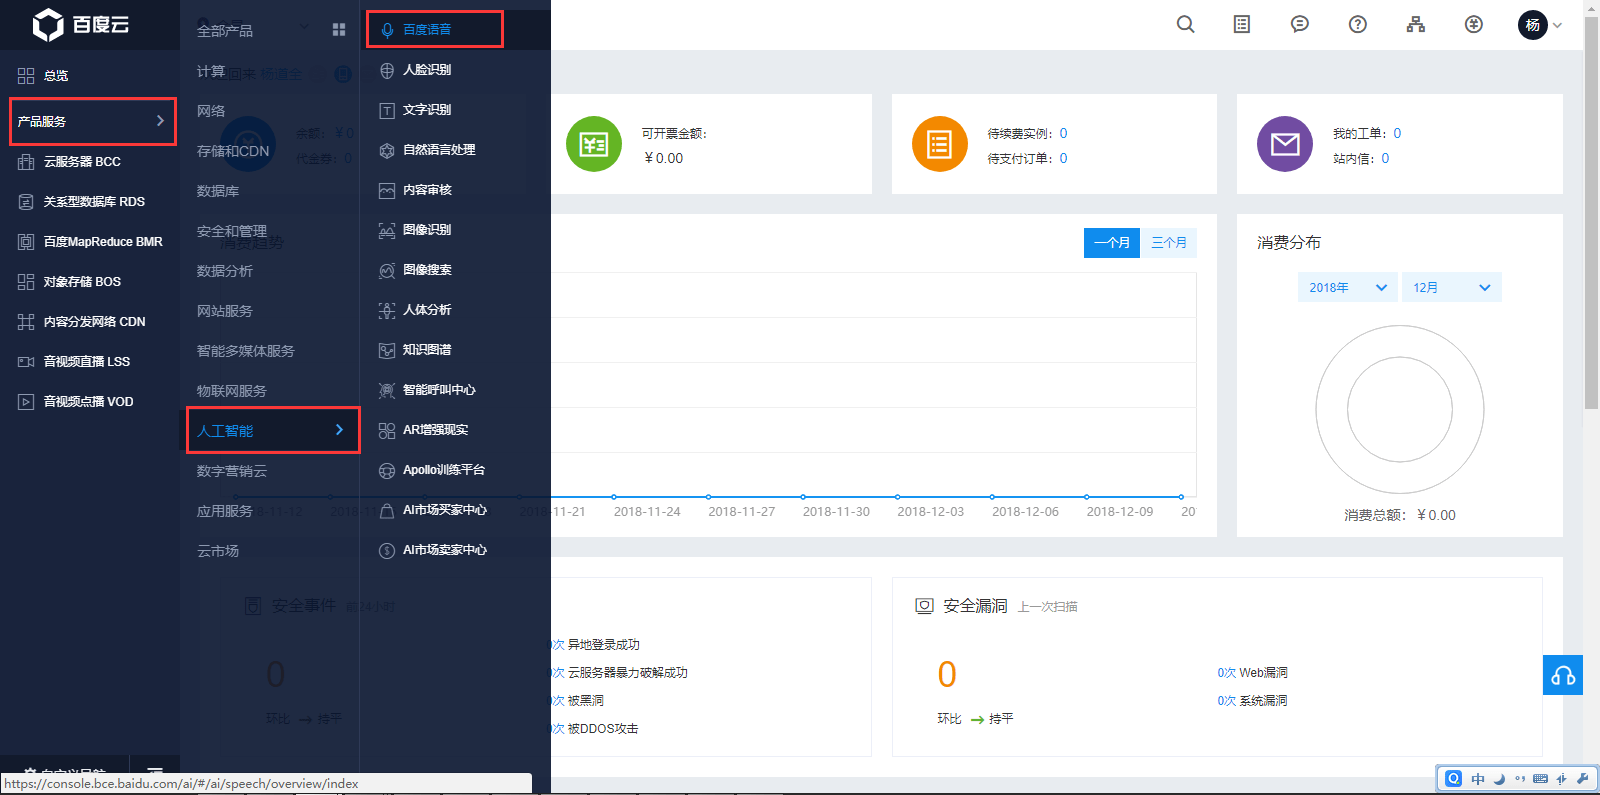The height and width of the screenshot is (795, 1600).
Task: Click the 百度MapReduce BMR sidebar icon
Action: pos(26,242)
